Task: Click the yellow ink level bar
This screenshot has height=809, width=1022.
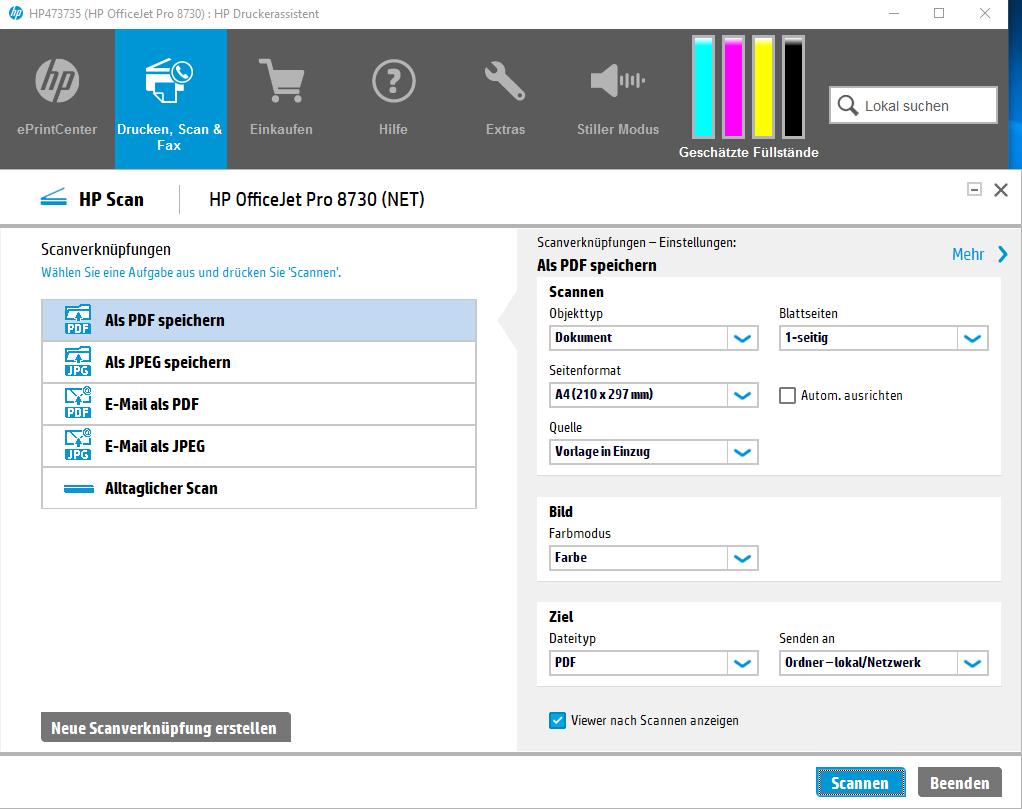Action: pyautogui.click(x=763, y=87)
